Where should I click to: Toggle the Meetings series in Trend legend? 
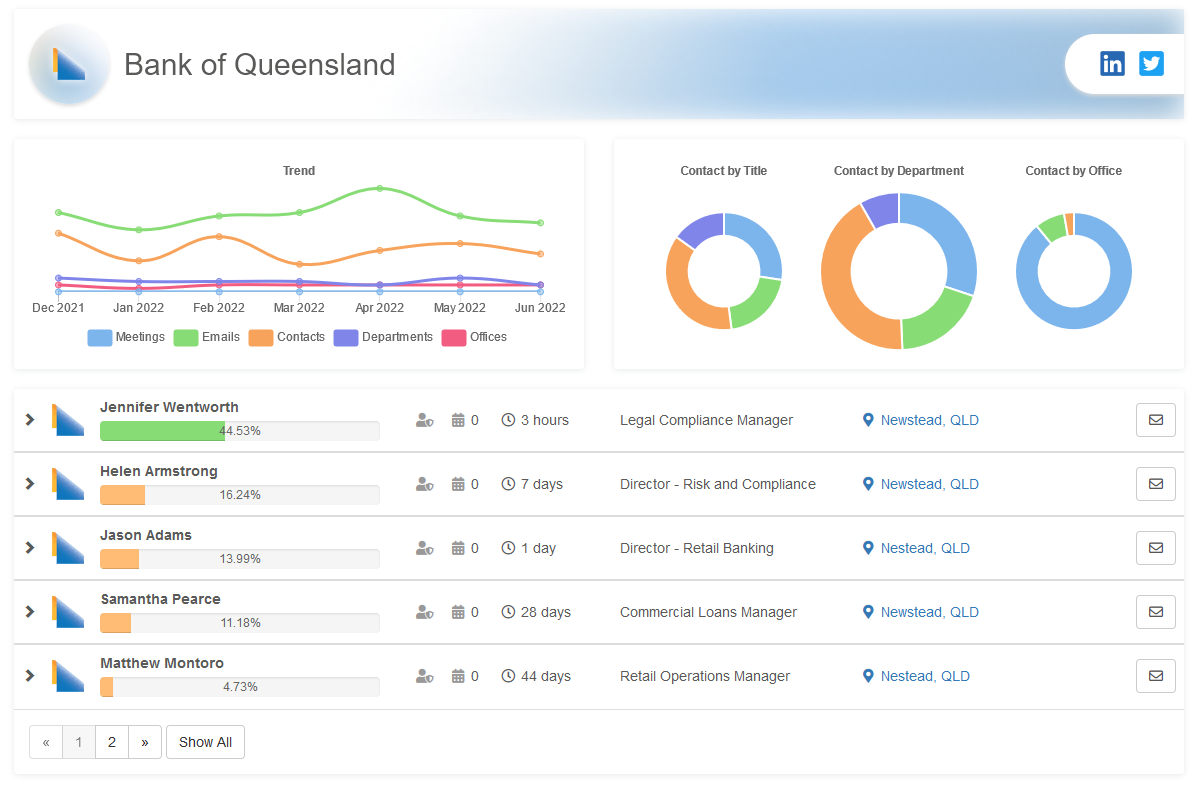(126, 337)
